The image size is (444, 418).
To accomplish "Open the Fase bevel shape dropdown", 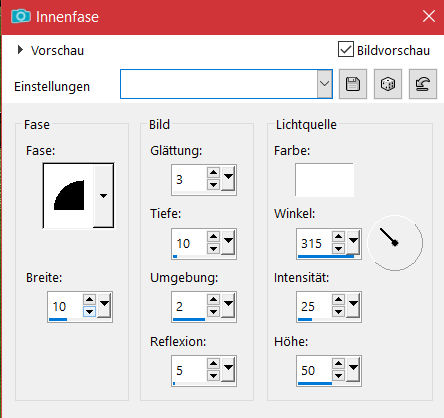I will pyautogui.click(x=103, y=196).
